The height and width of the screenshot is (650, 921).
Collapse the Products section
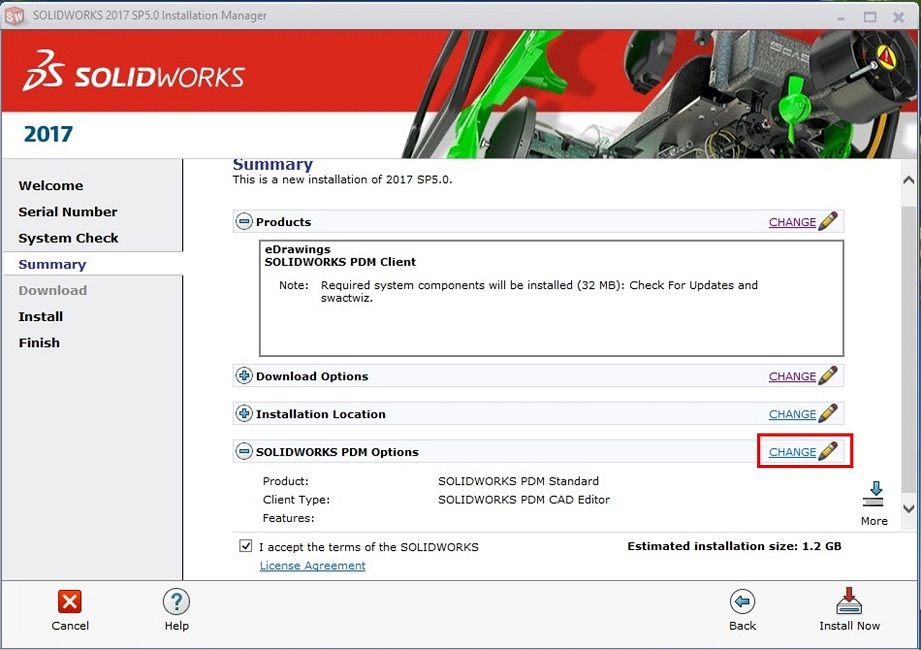pos(244,222)
